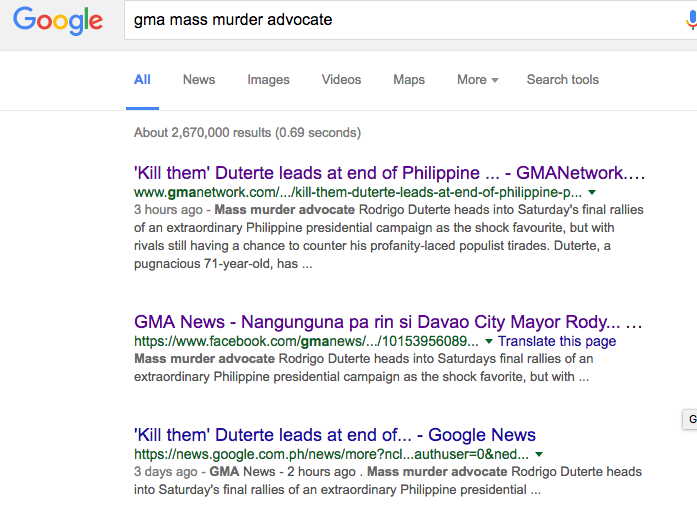This screenshot has height=527, width=697.
Task: Expand the More dropdown menu
Action: (477, 80)
